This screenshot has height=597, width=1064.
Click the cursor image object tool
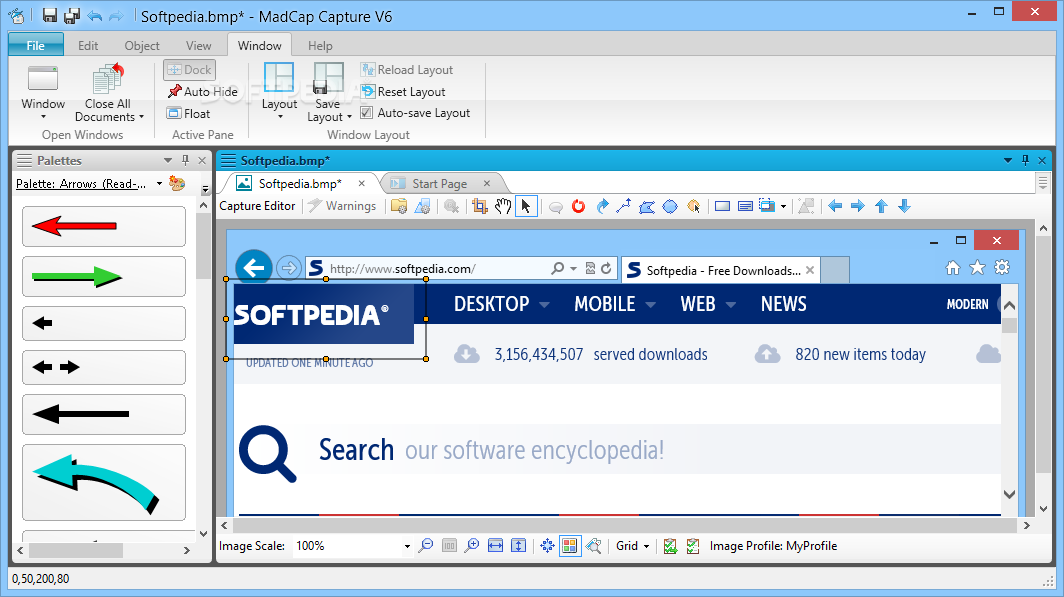pos(694,206)
